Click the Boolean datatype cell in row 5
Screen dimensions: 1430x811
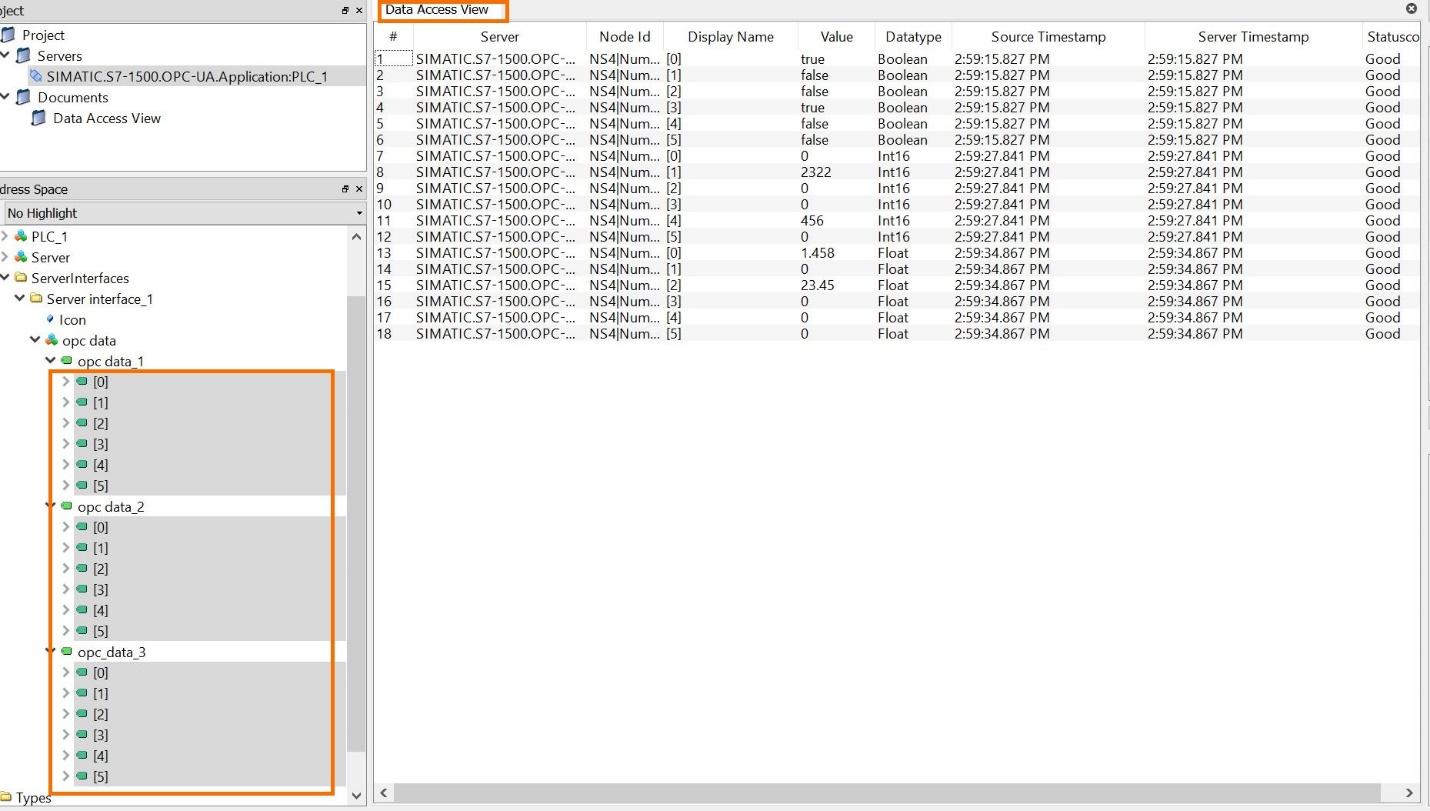[x=903, y=124]
